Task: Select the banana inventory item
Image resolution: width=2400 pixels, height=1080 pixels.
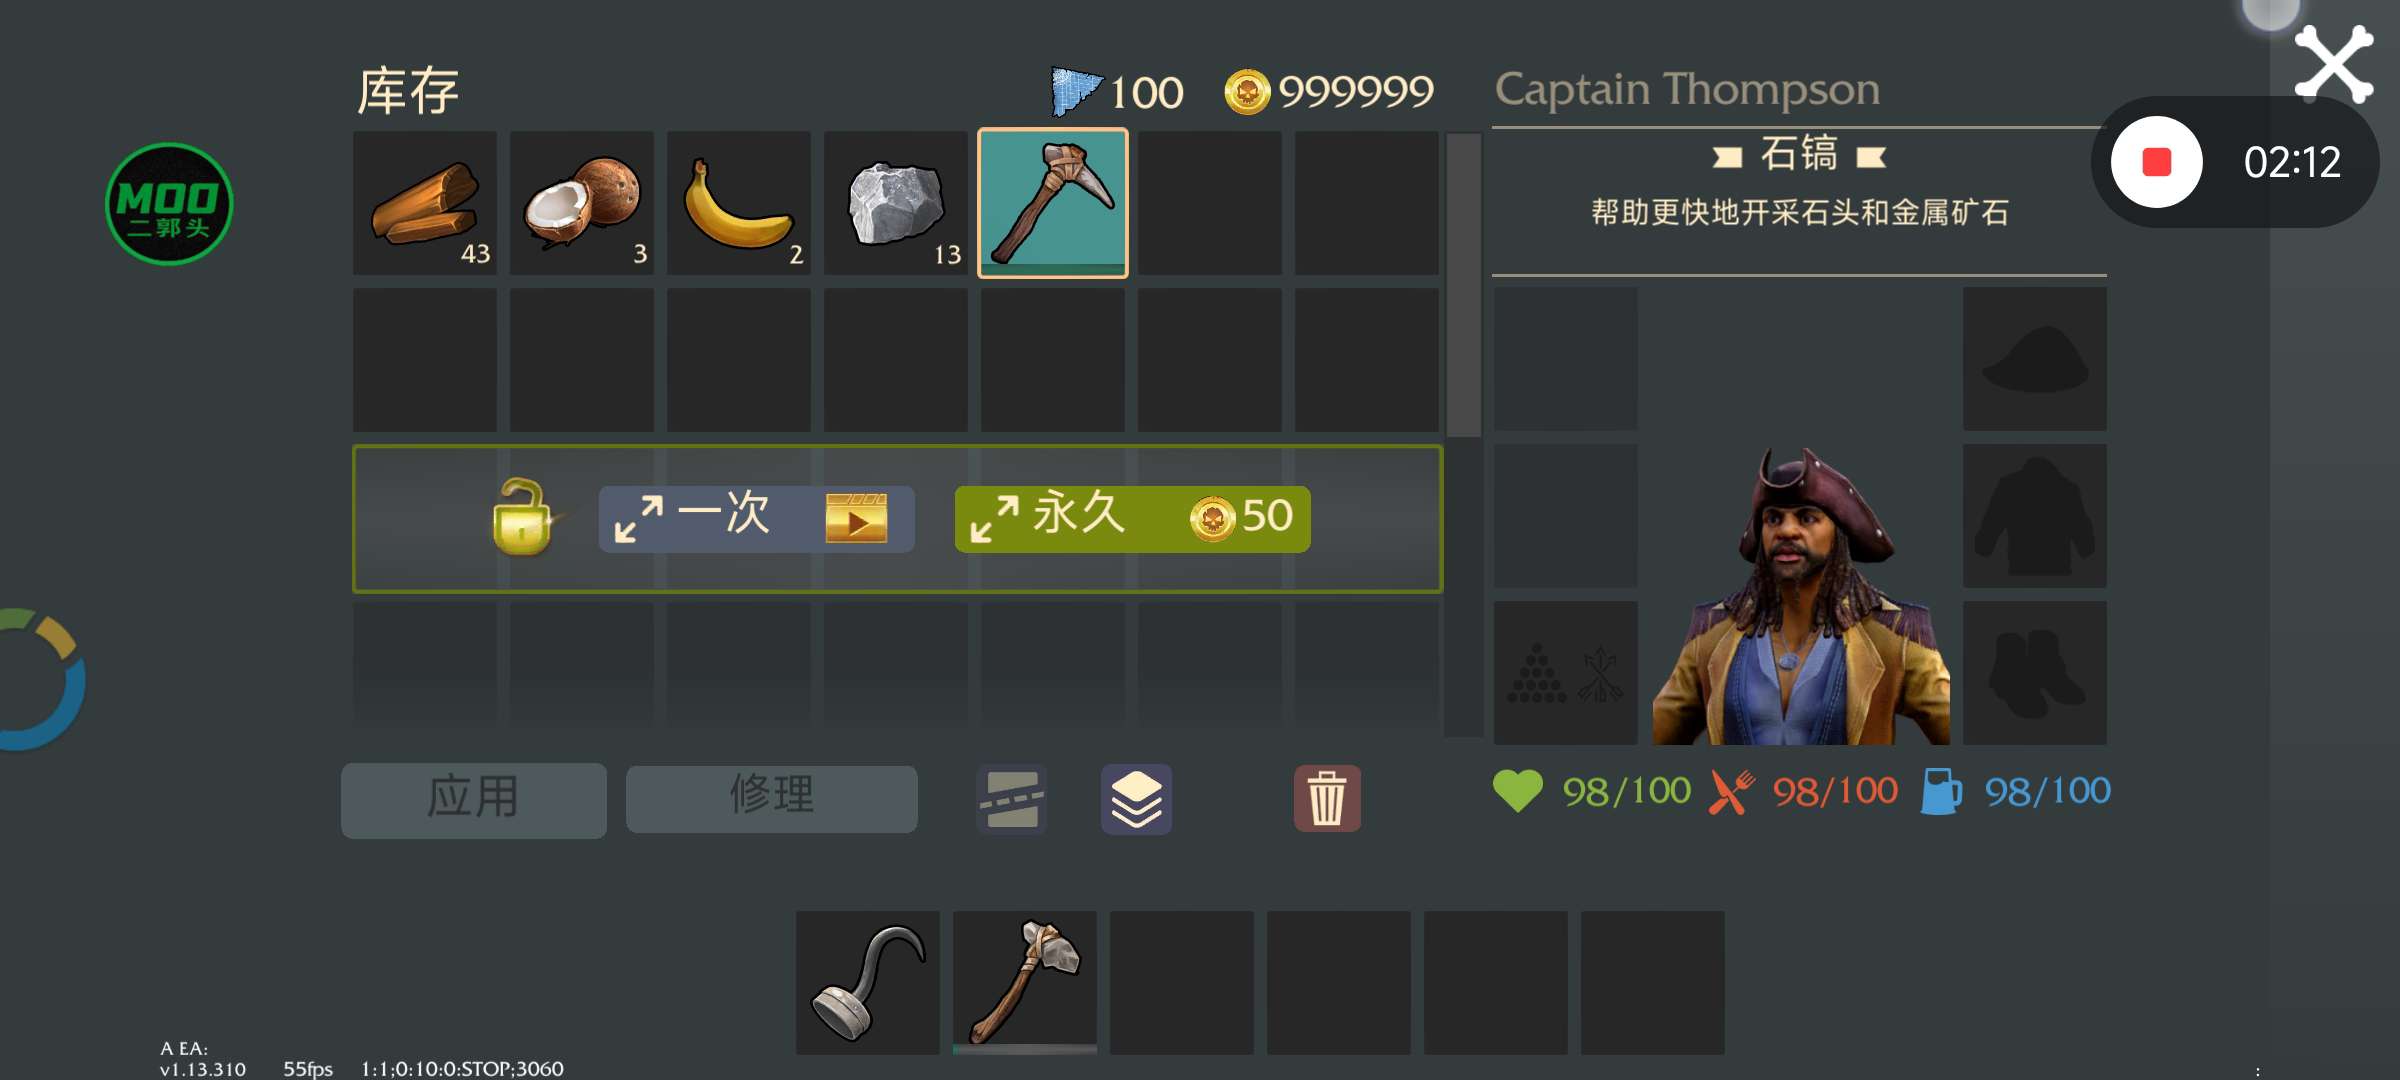Action: tap(739, 203)
